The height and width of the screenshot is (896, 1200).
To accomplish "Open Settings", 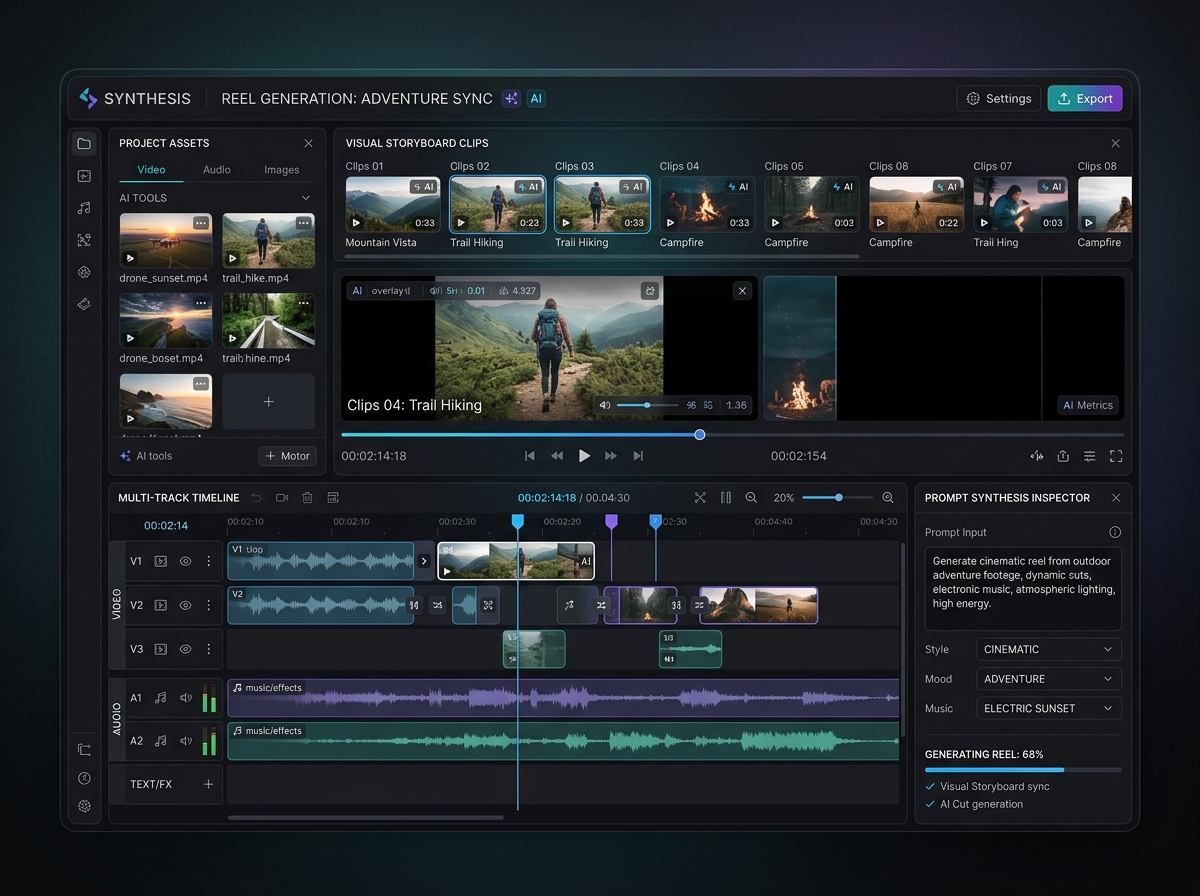I will [999, 98].
